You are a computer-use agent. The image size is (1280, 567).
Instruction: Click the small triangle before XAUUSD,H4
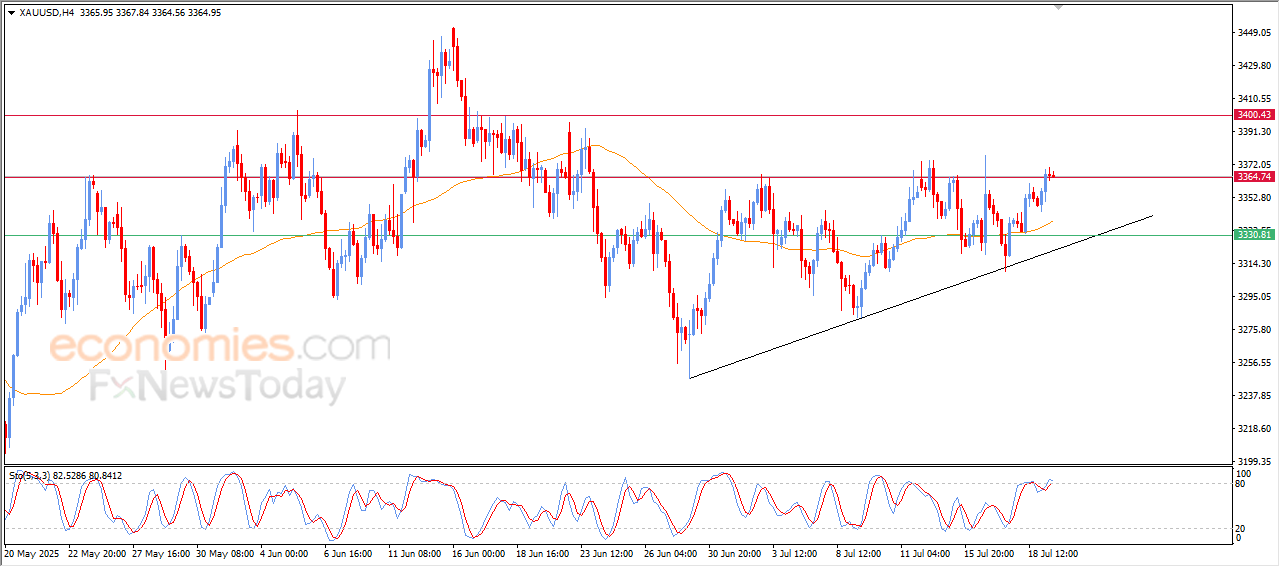coord(11,13)
